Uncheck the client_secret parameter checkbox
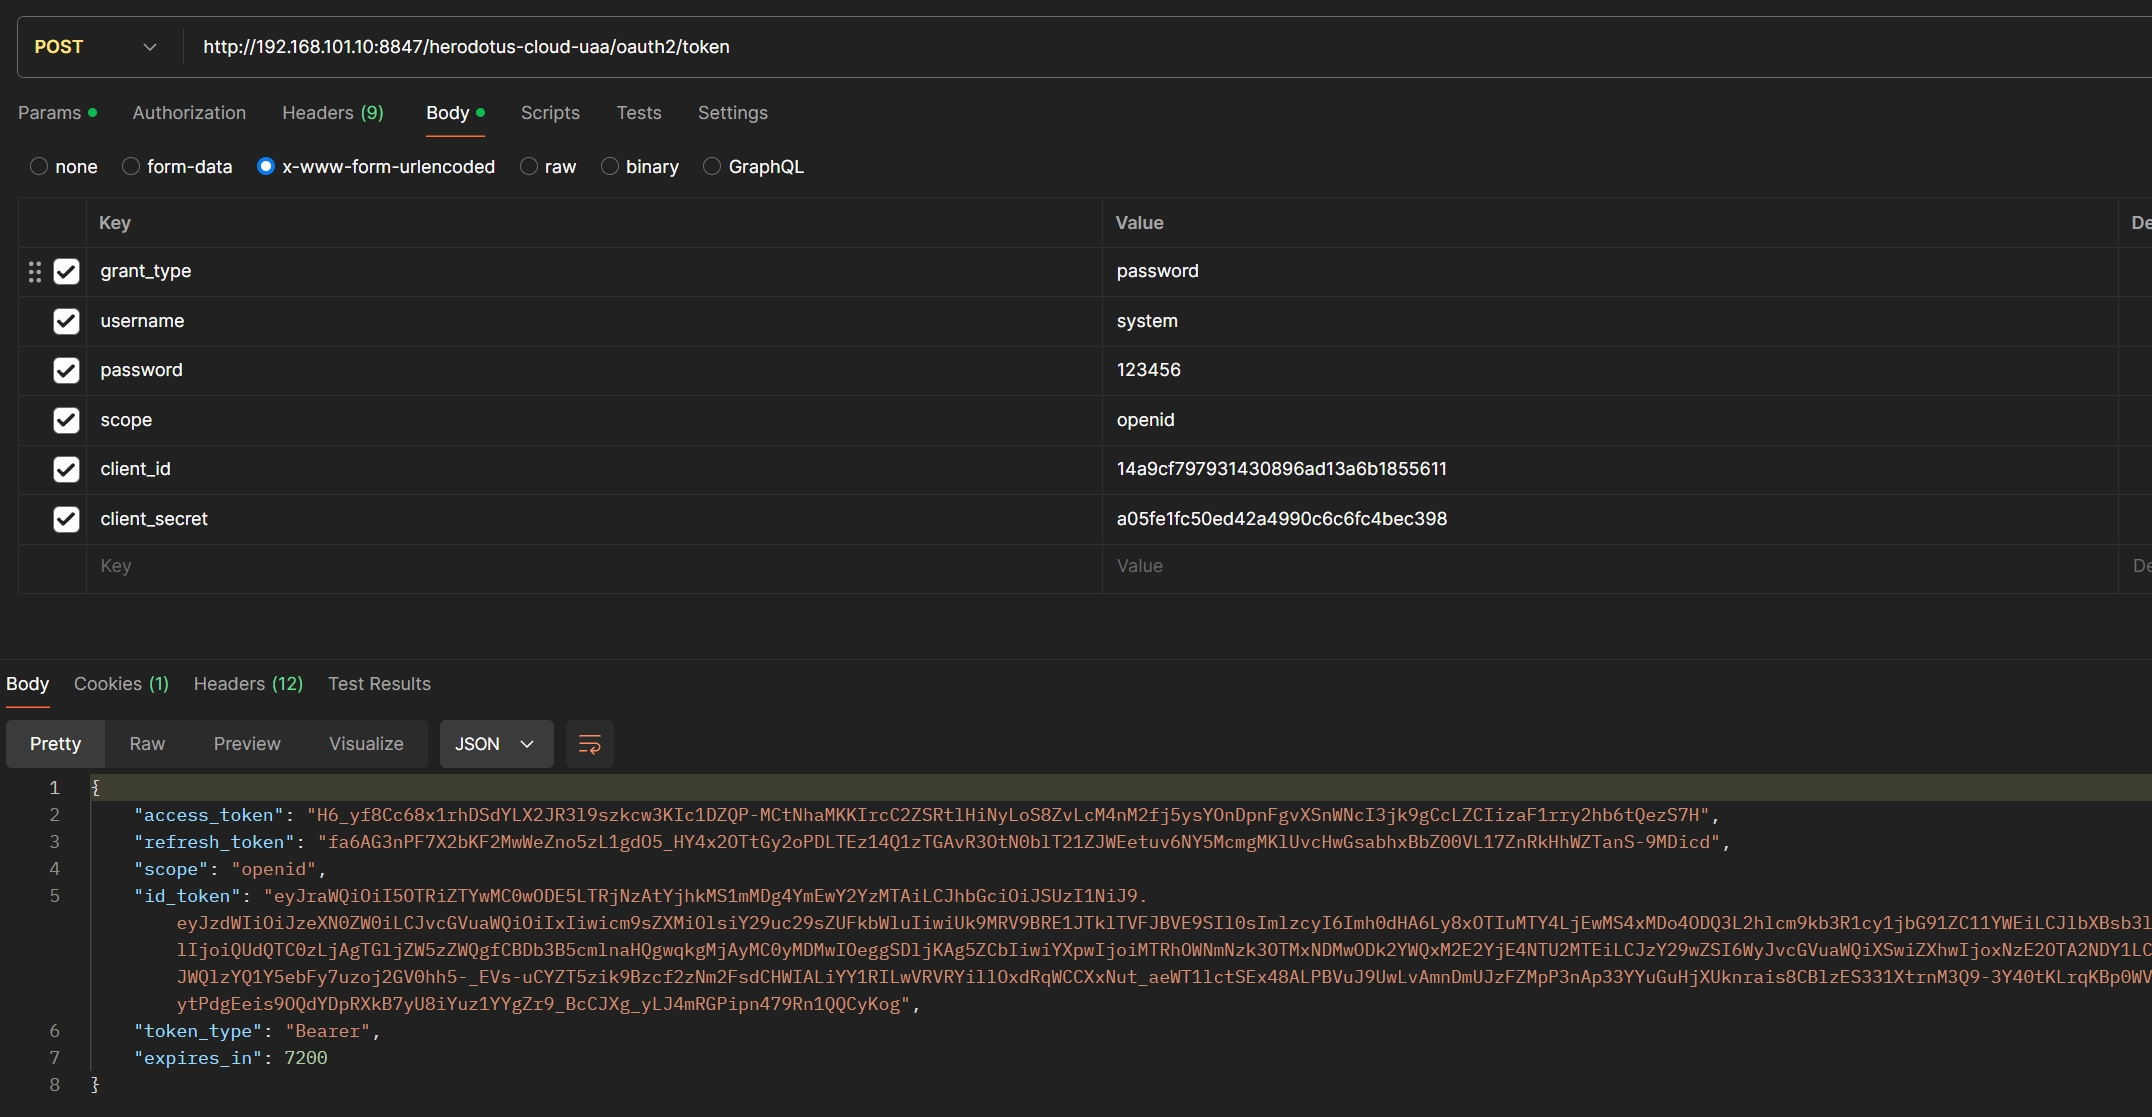This screenshot has height=1117, width=2152. click(66, 519)
